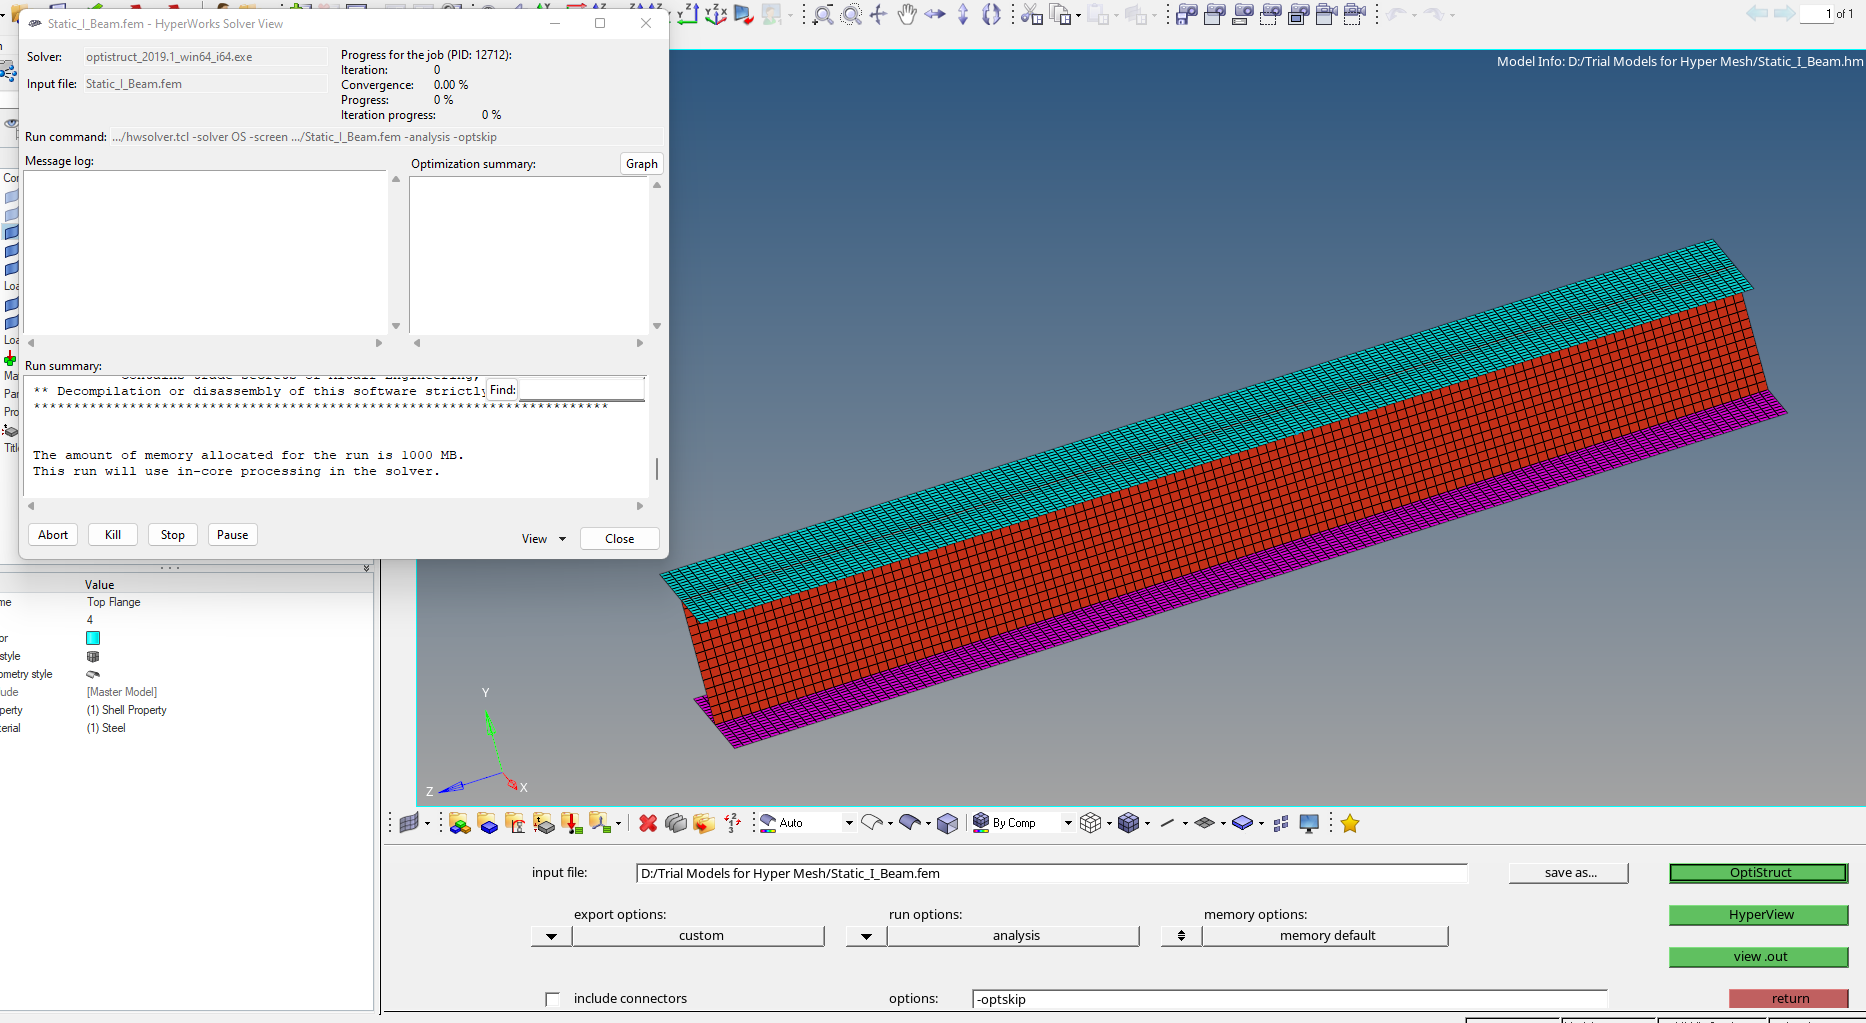Click the Graph button above Optimization summary
This screenshot has width=1866, height=1023.
pyautogui.click(x=641, y=163)
